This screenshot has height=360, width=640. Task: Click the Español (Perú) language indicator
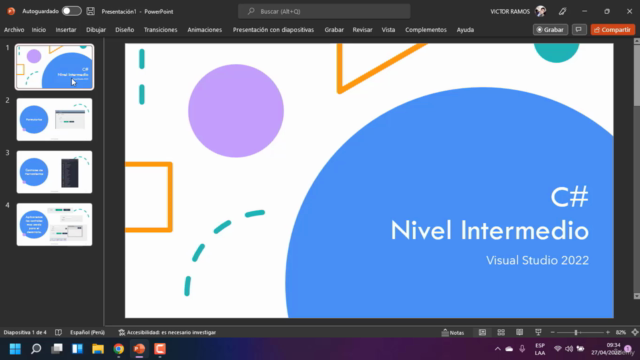(x=87, y=332)
